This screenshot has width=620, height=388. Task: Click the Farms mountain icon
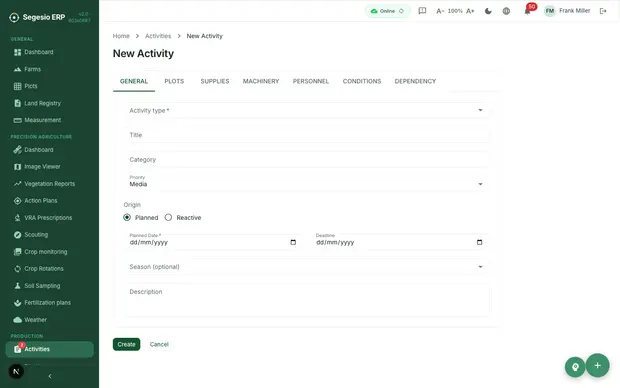click(x=17, y=69)
